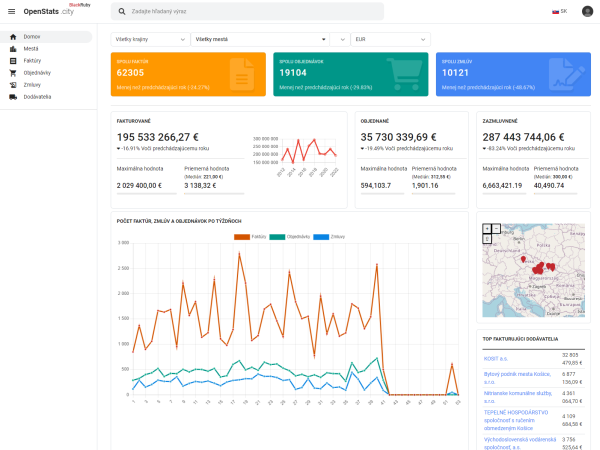Image resolution: width=600 pixels, height=450 pixels.
Task: Open the orange Spolu faktúr card
Action: click(x=188, y=74)
